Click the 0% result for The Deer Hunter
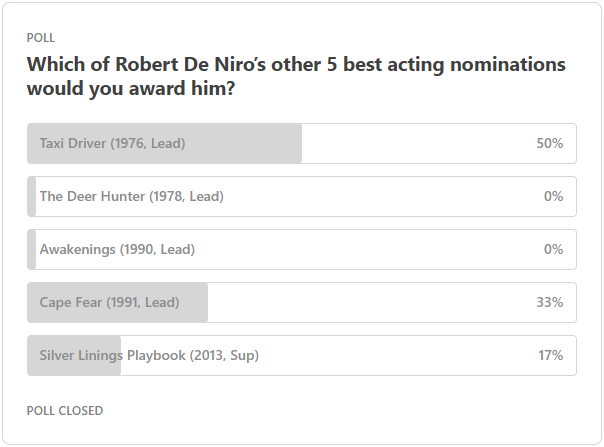 (x=554, y=197)
